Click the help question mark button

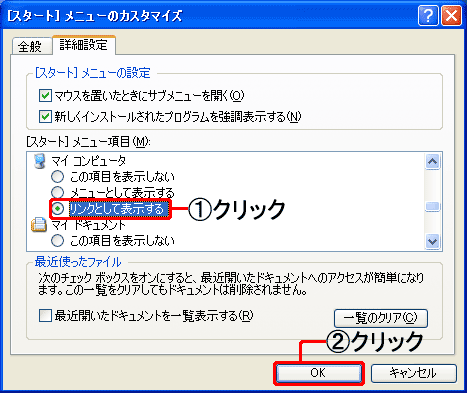(x=428, y=15)
